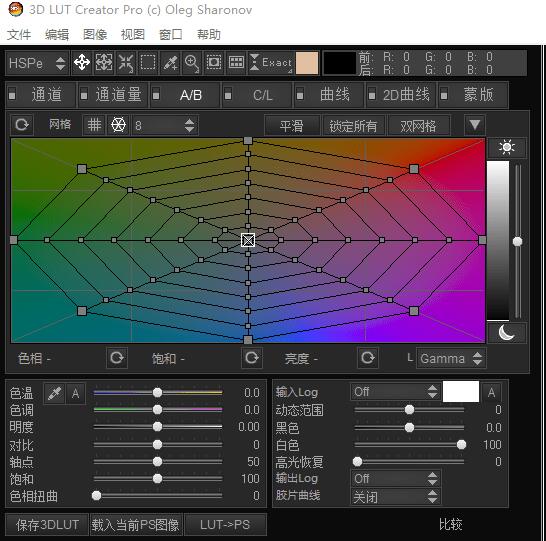
Task: Reset brightness (亮度) with its refresh icon
Action: pos(368,358)
